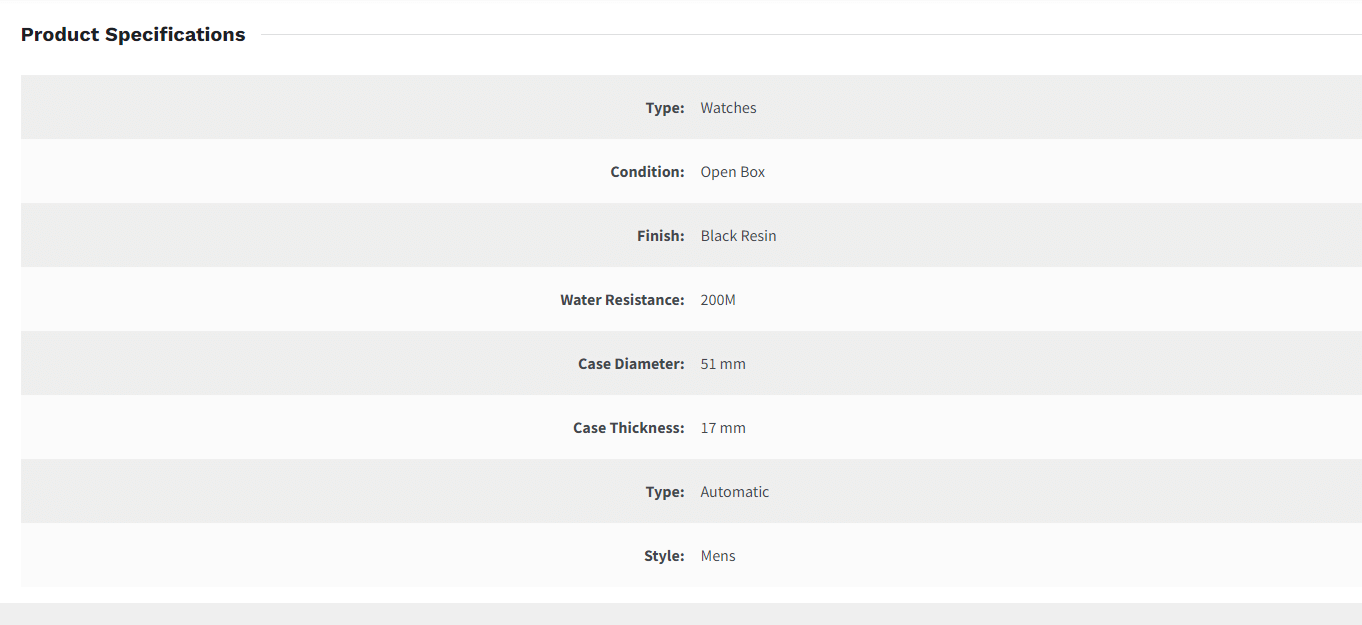Image resolution: width=1362 pixels, height=625 pixels.
Task: Select the Case Thickness label
Action: [629, 428]
